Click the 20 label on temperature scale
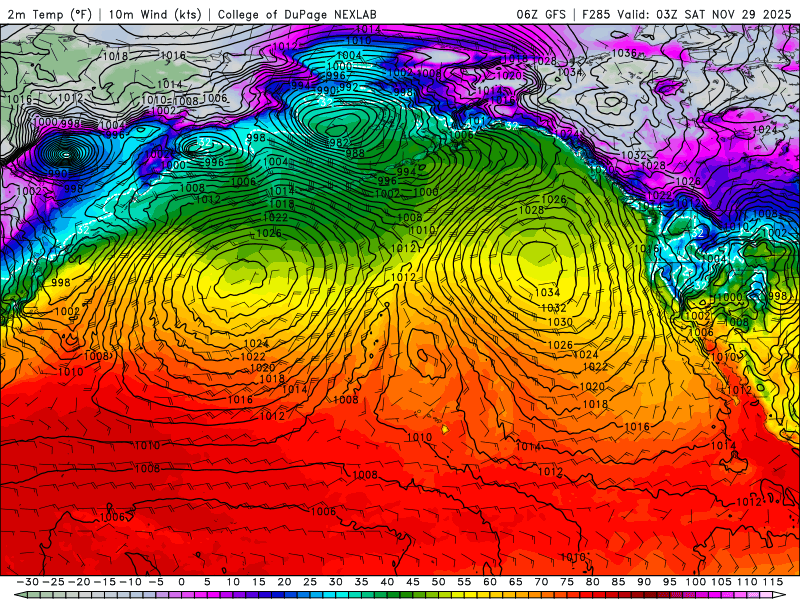This screenshot has width=800, height=600. click(x=284, y=582)
